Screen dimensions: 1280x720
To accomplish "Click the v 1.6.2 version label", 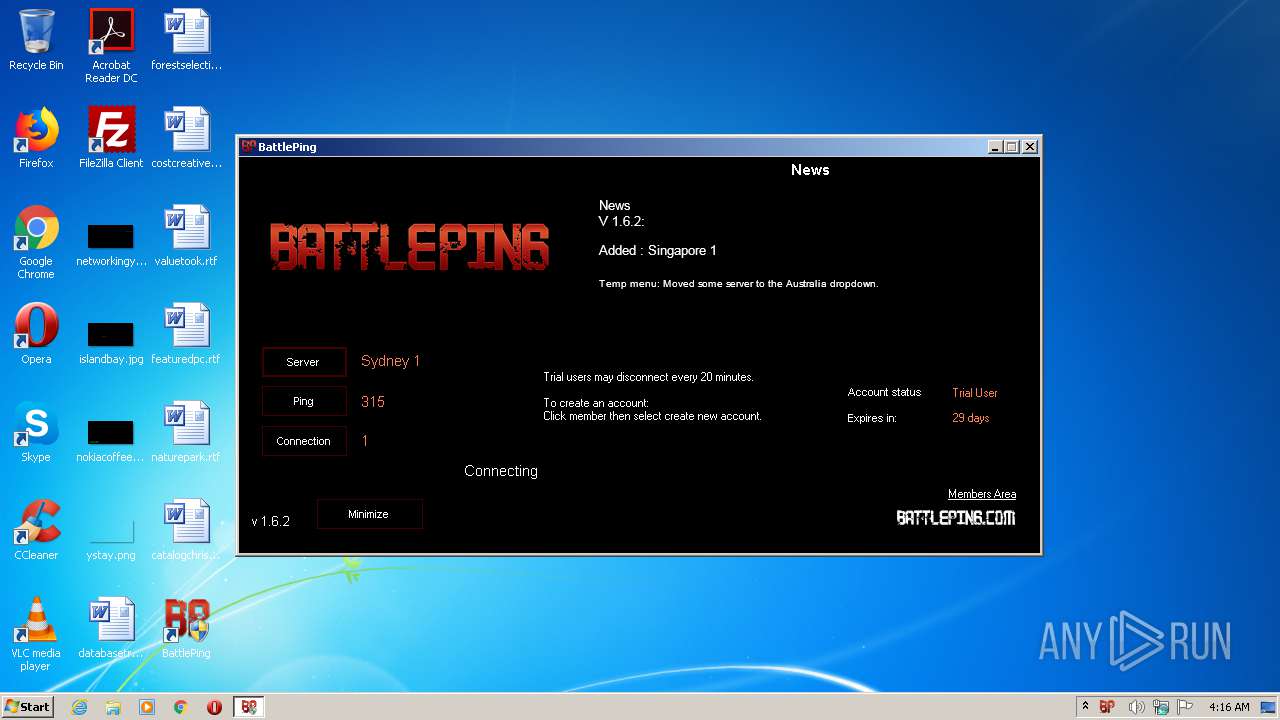I will point(271,521).
